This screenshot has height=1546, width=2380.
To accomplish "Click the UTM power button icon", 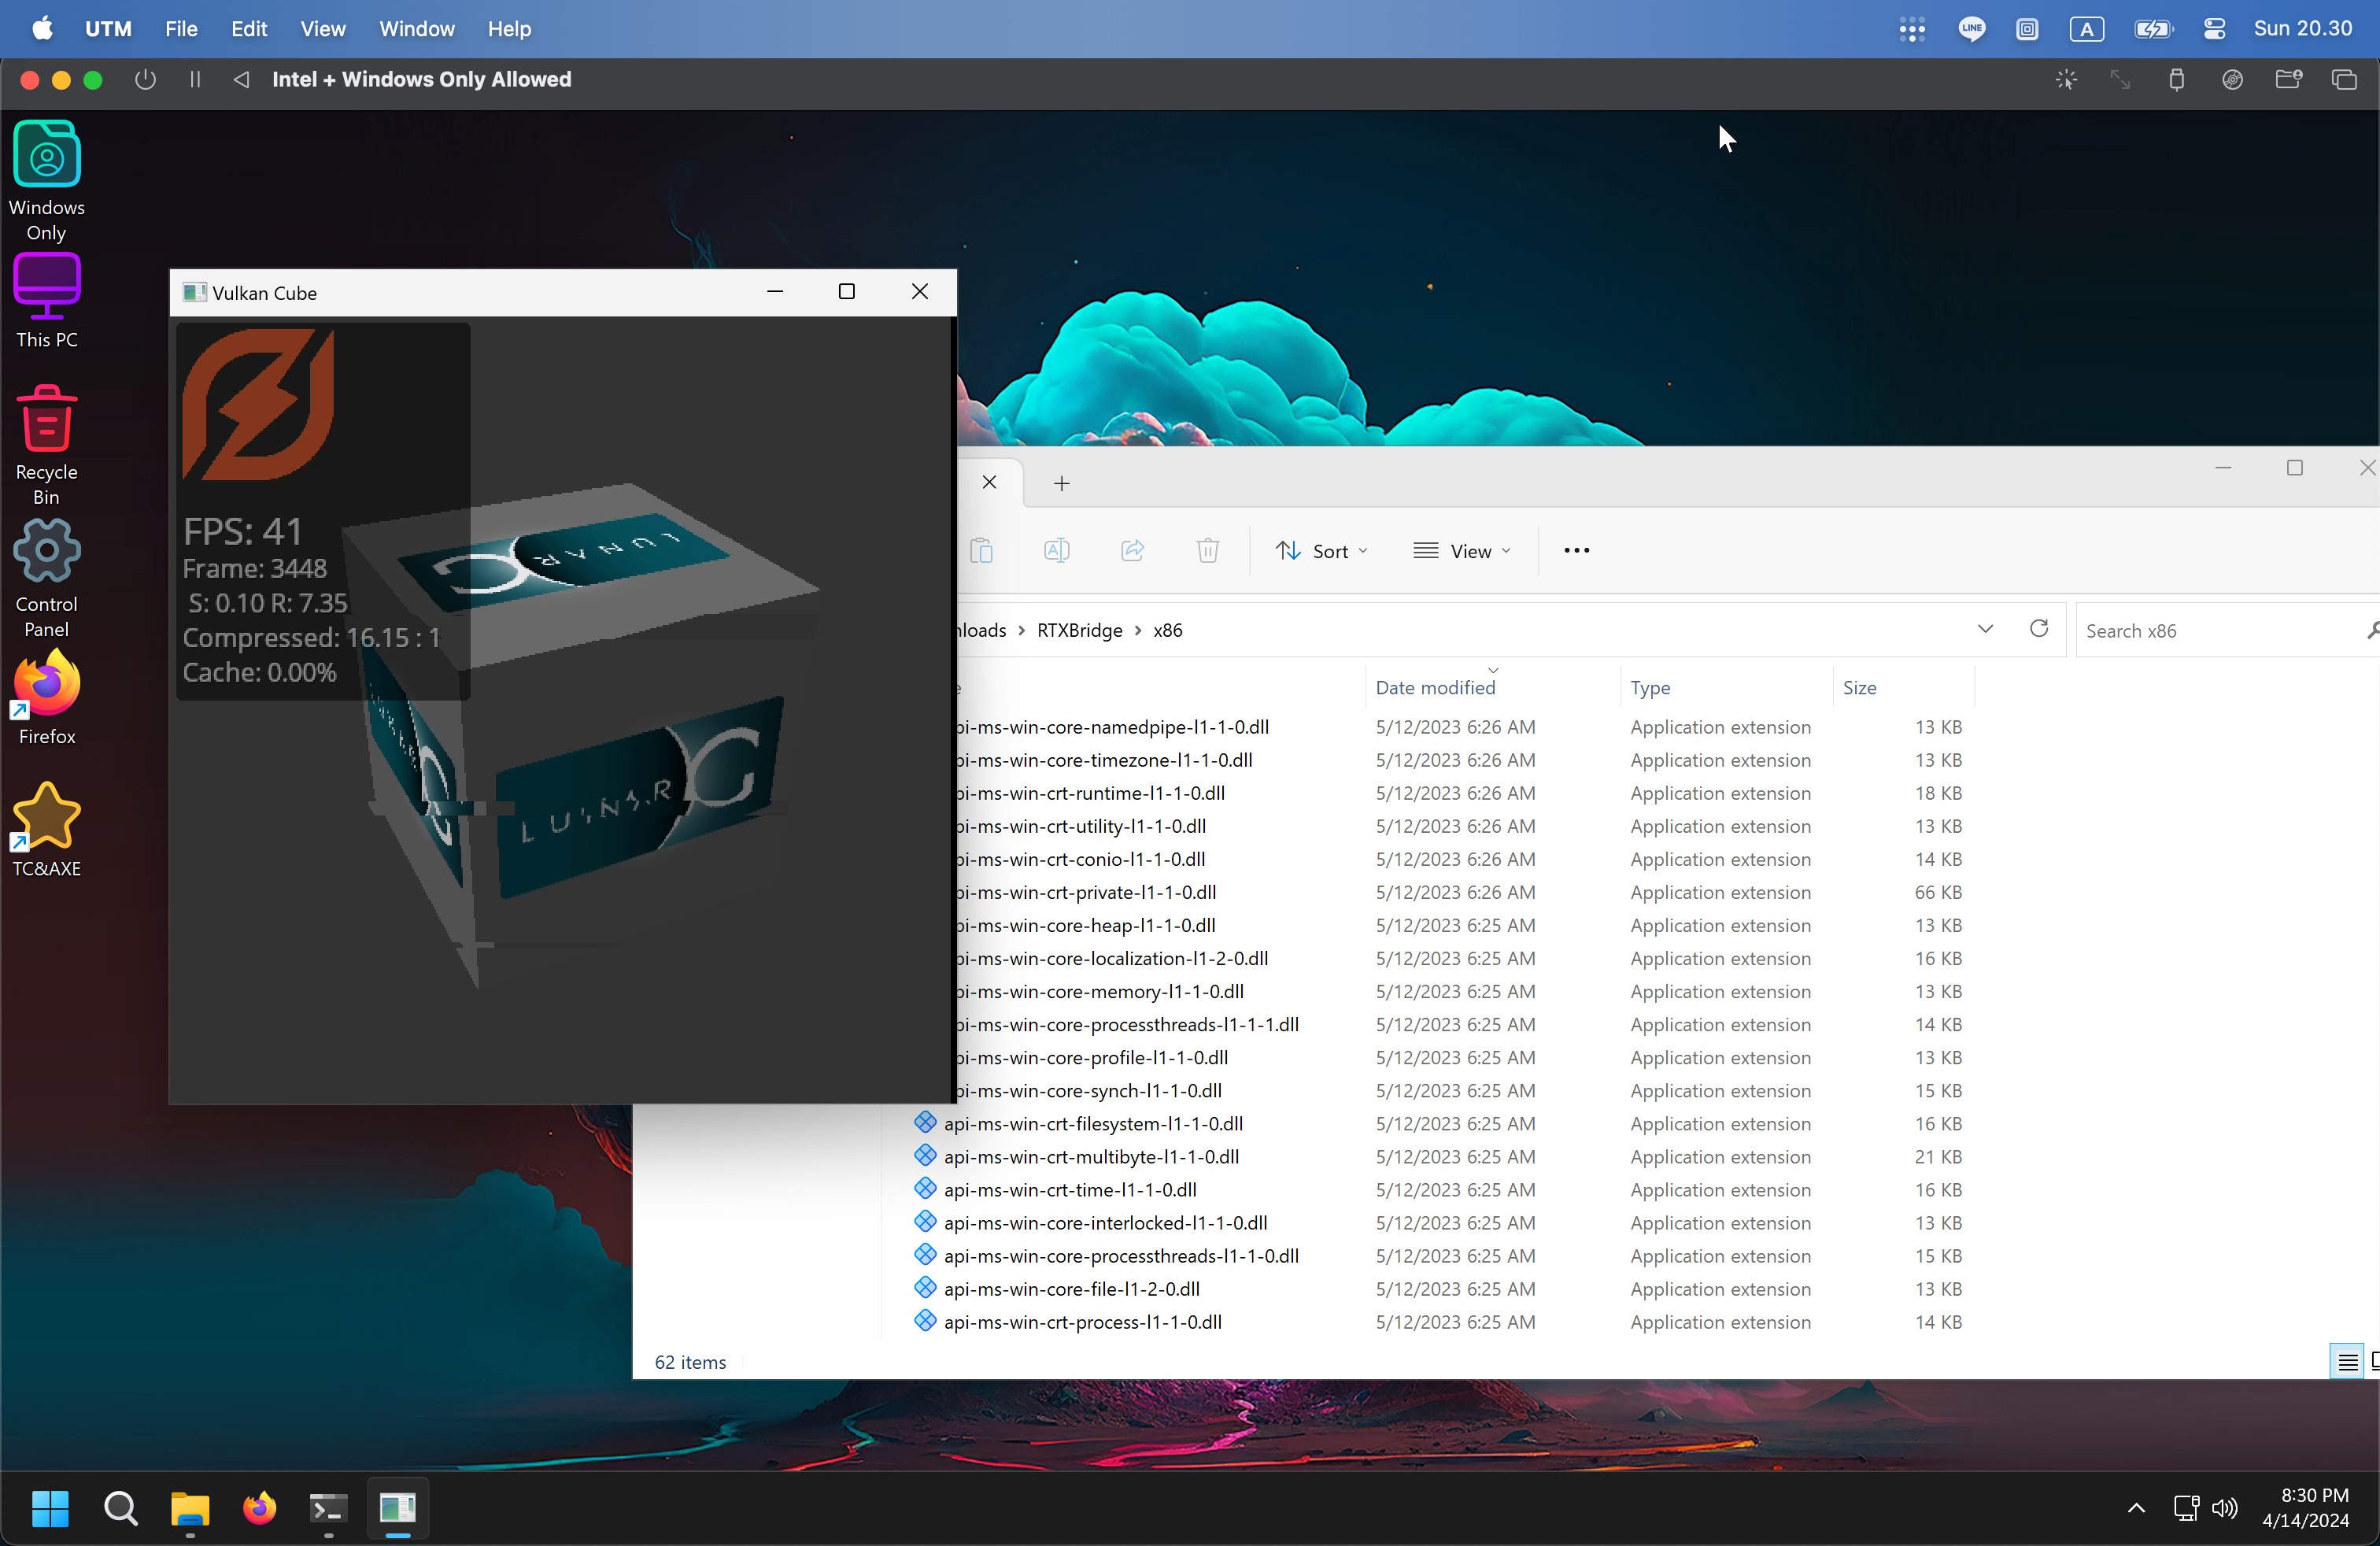I will [145, 79].
